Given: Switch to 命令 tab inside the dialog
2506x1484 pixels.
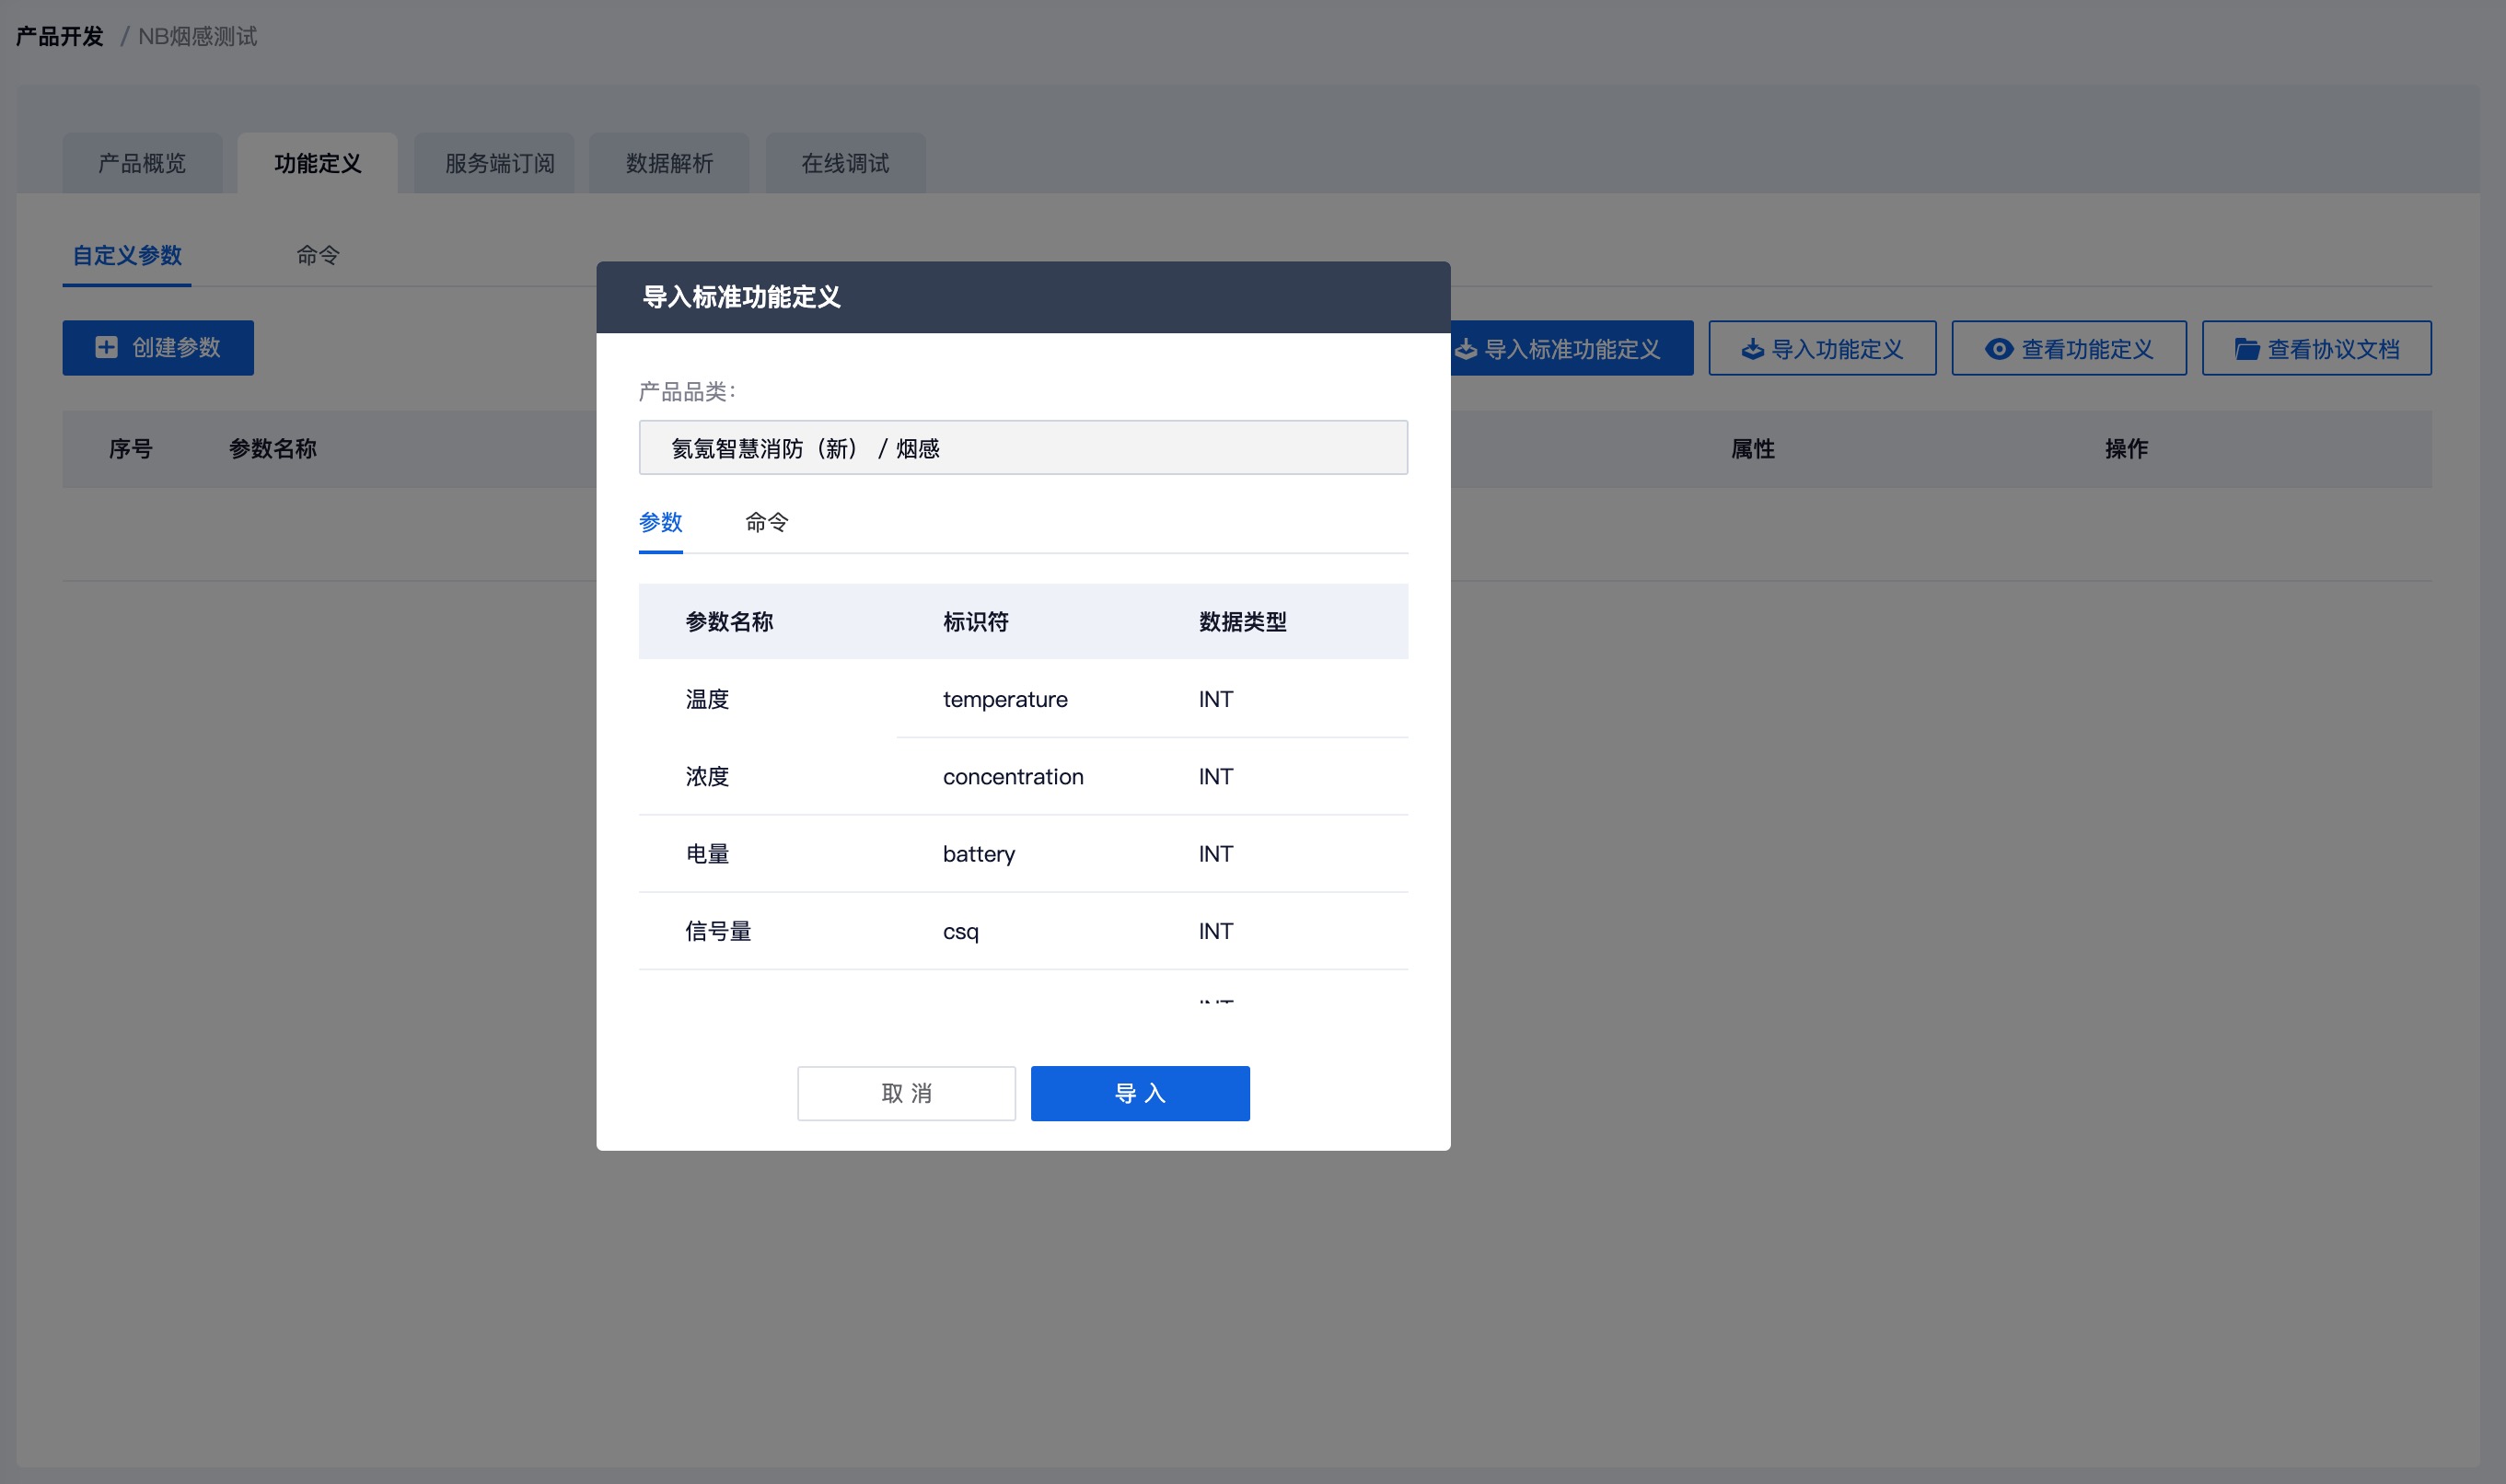Looking at the screenshot, I should click(766, 522).
